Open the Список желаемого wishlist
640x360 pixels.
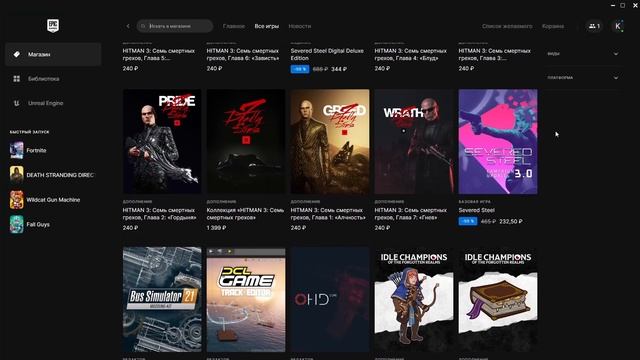coord(507,26)
